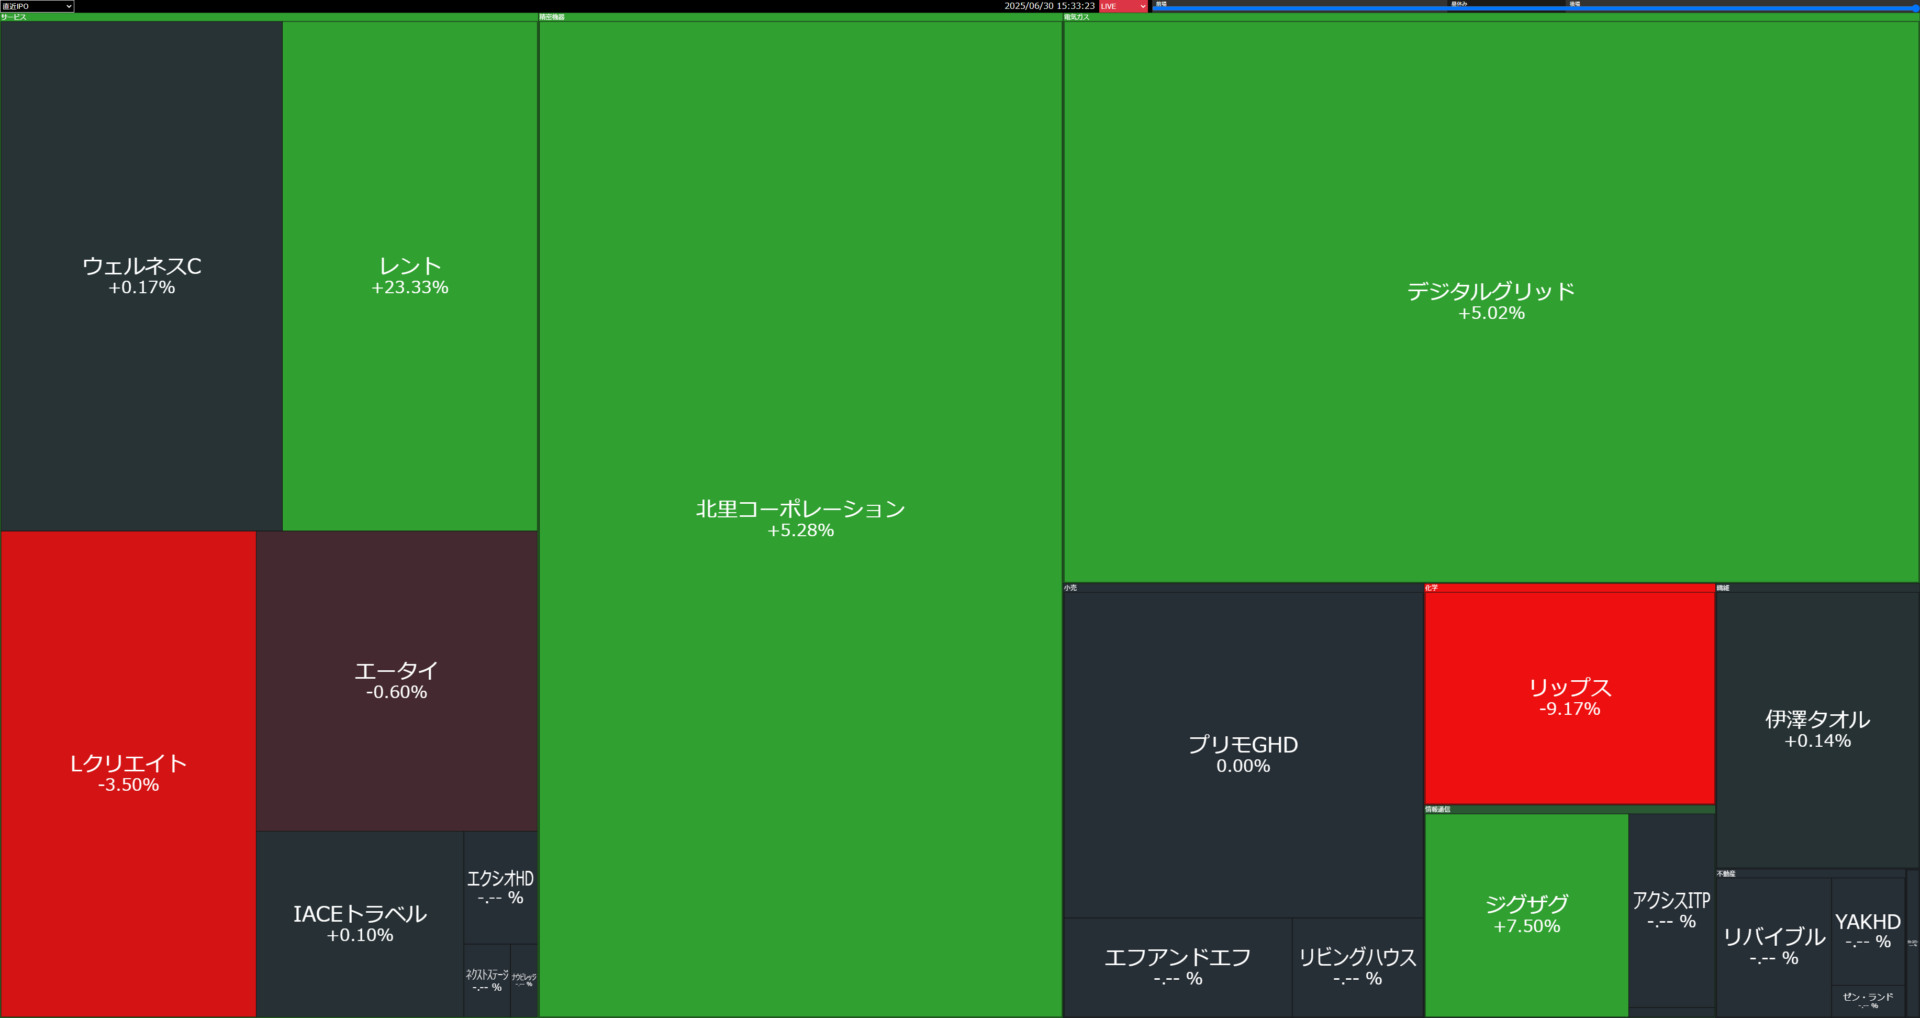
Task: Click the プリモGHD 0.00% tile
Action: click(x=1243, y=755)
